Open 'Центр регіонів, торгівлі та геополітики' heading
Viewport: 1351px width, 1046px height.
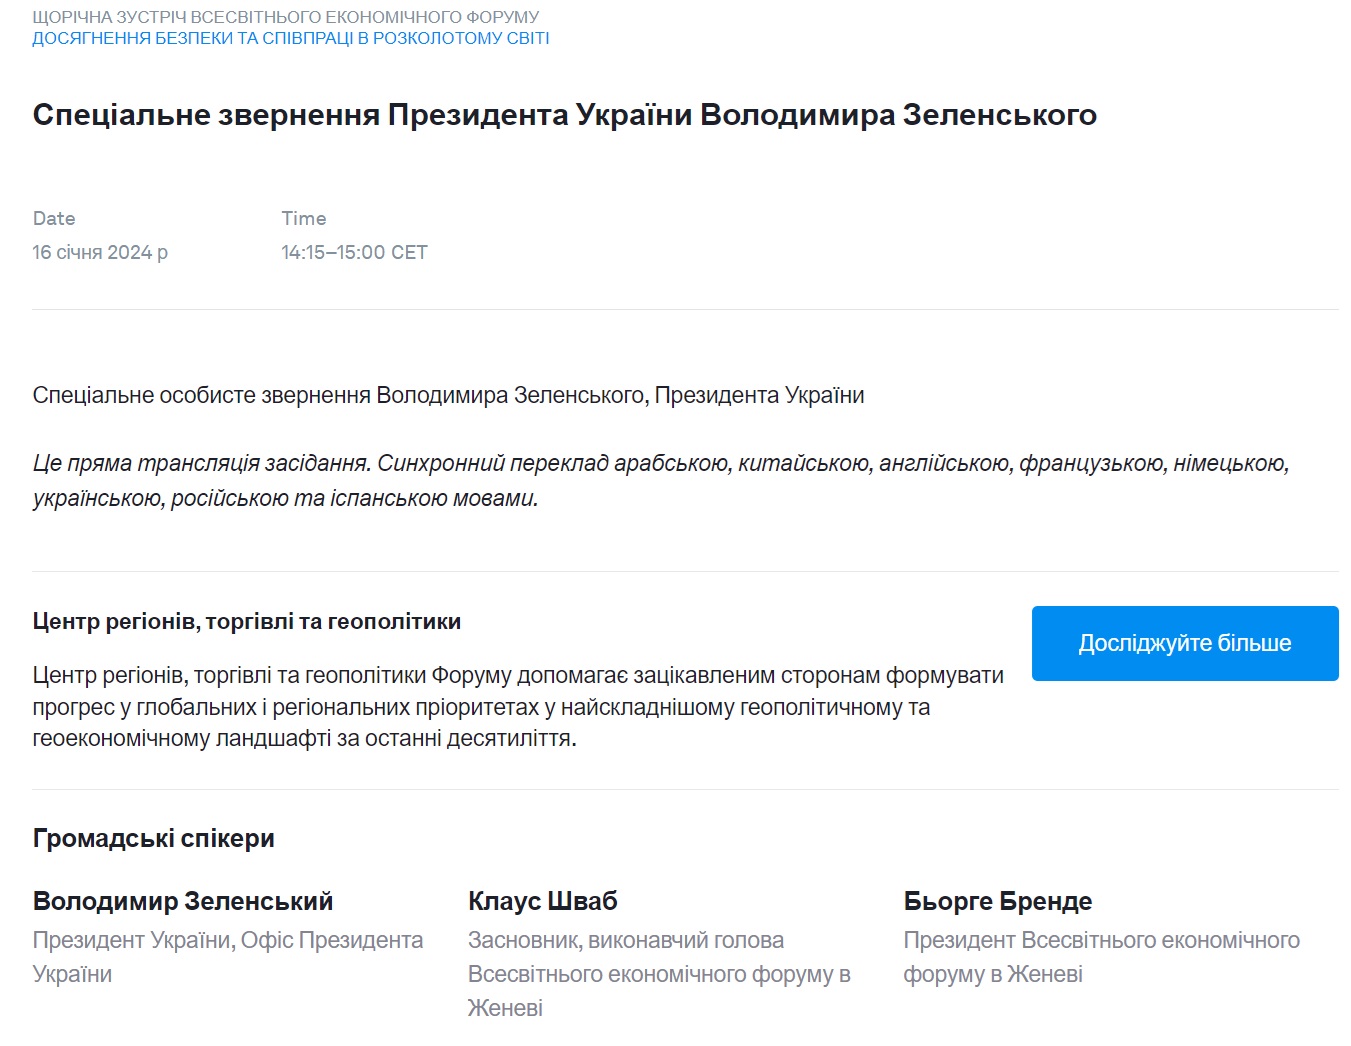(247, 620)
